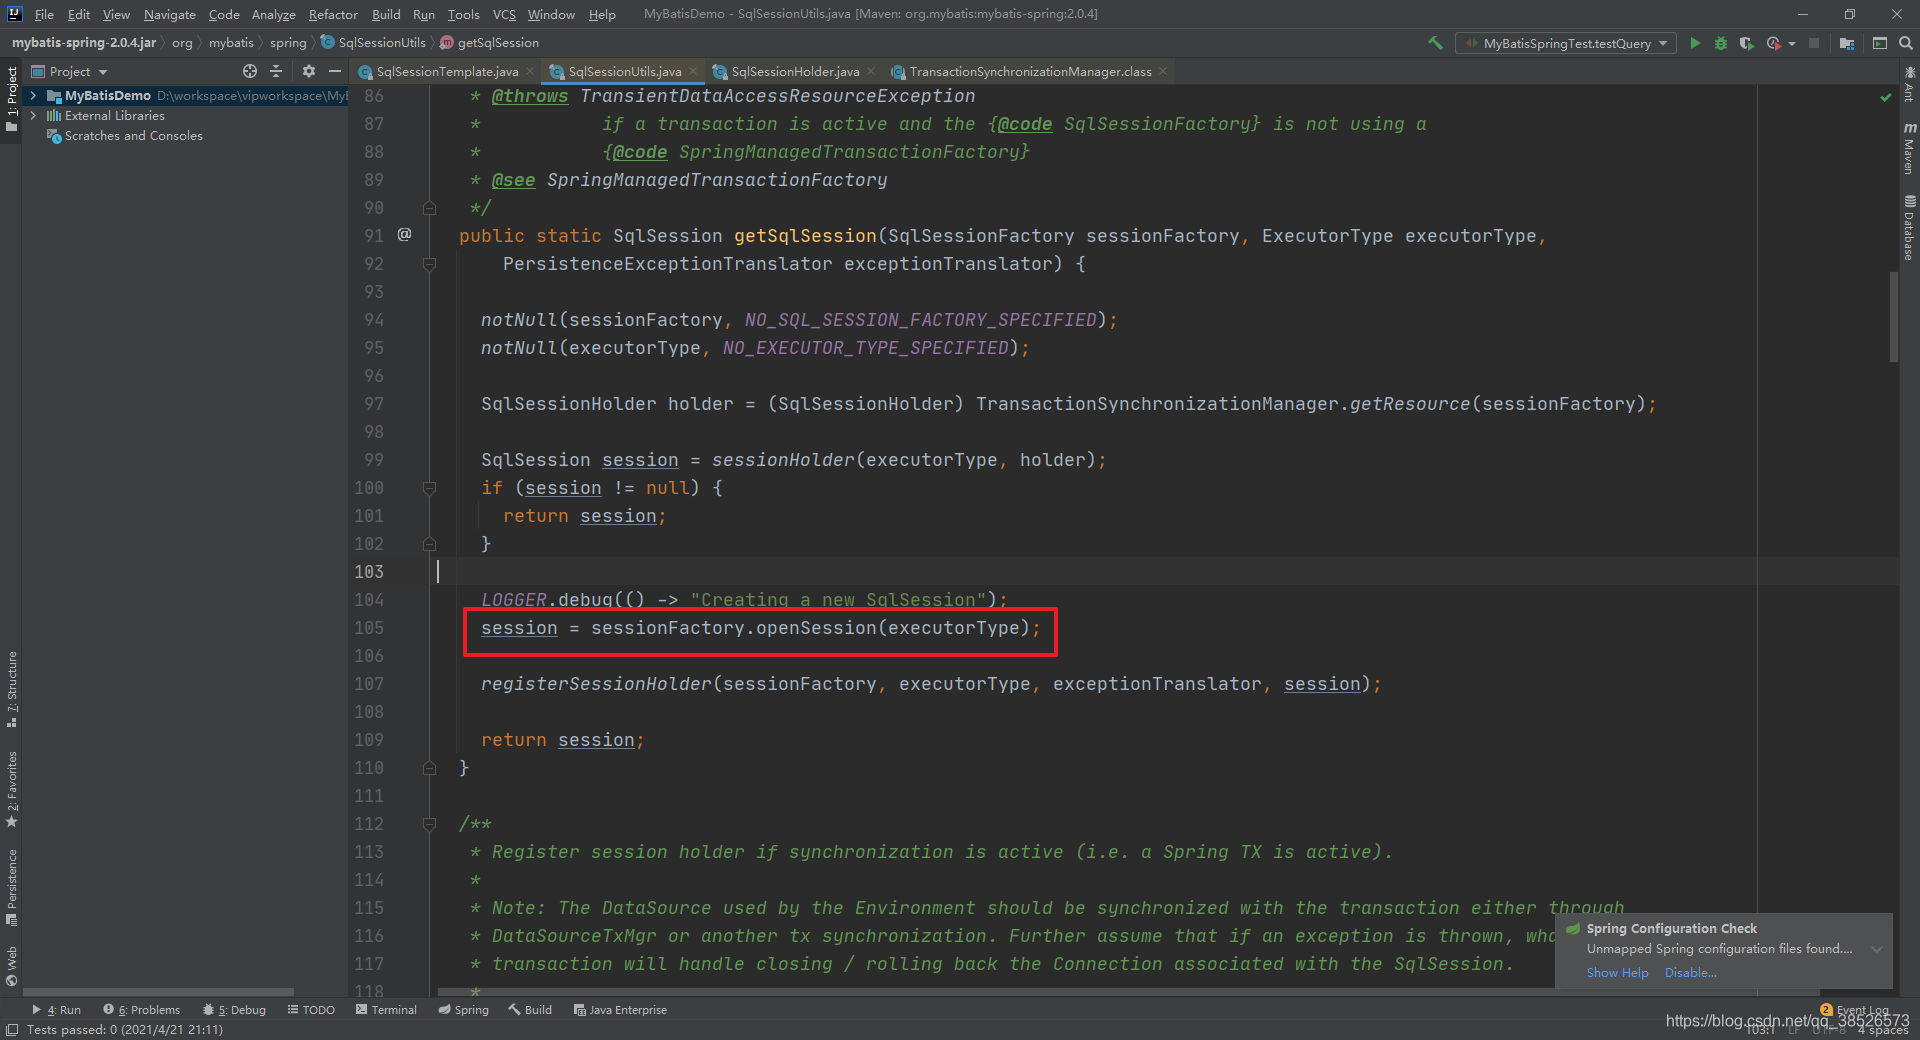The height and width of the screenshot is (1040, 1920).
Task: Click line number 105 in gutter
Action: point(369,628)
